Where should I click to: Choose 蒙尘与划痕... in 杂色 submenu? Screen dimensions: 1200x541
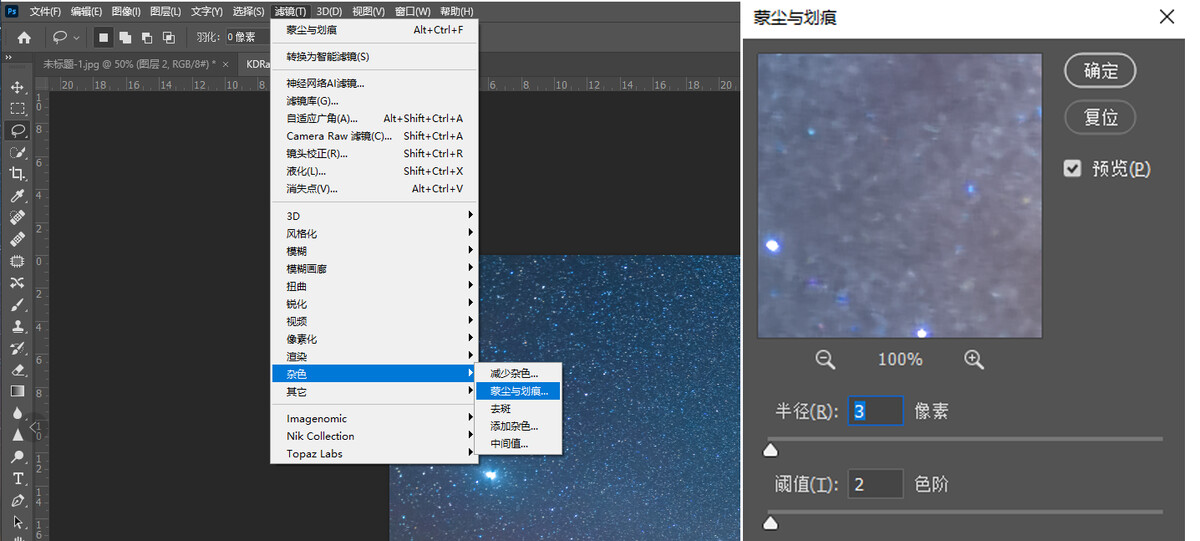(519, 391)
